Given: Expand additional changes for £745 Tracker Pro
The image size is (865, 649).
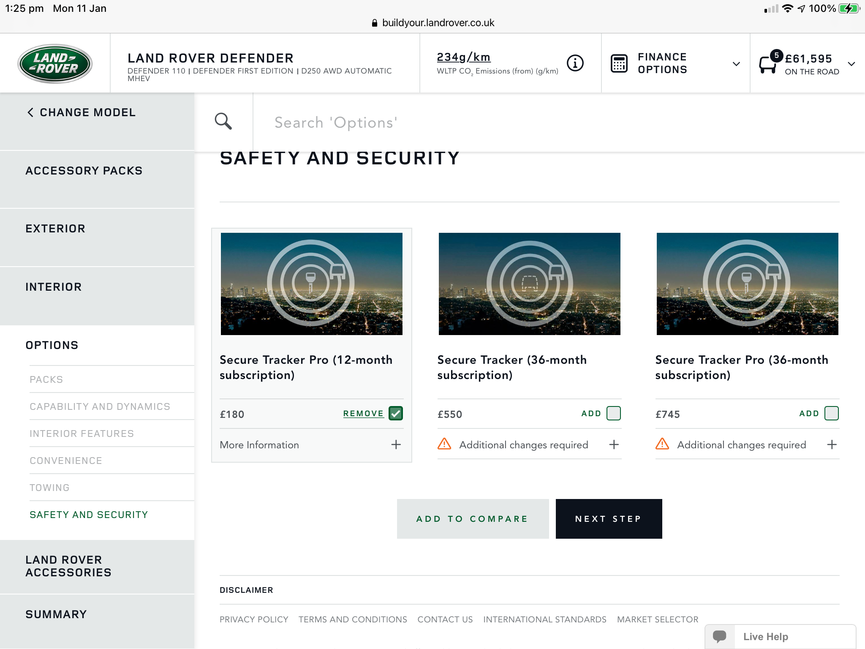Looking at the screenshot, I should tap(831, 445).
